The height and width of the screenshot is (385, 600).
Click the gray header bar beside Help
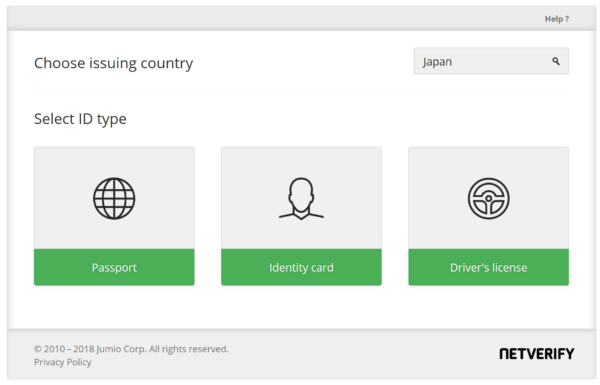coord(268,18)
